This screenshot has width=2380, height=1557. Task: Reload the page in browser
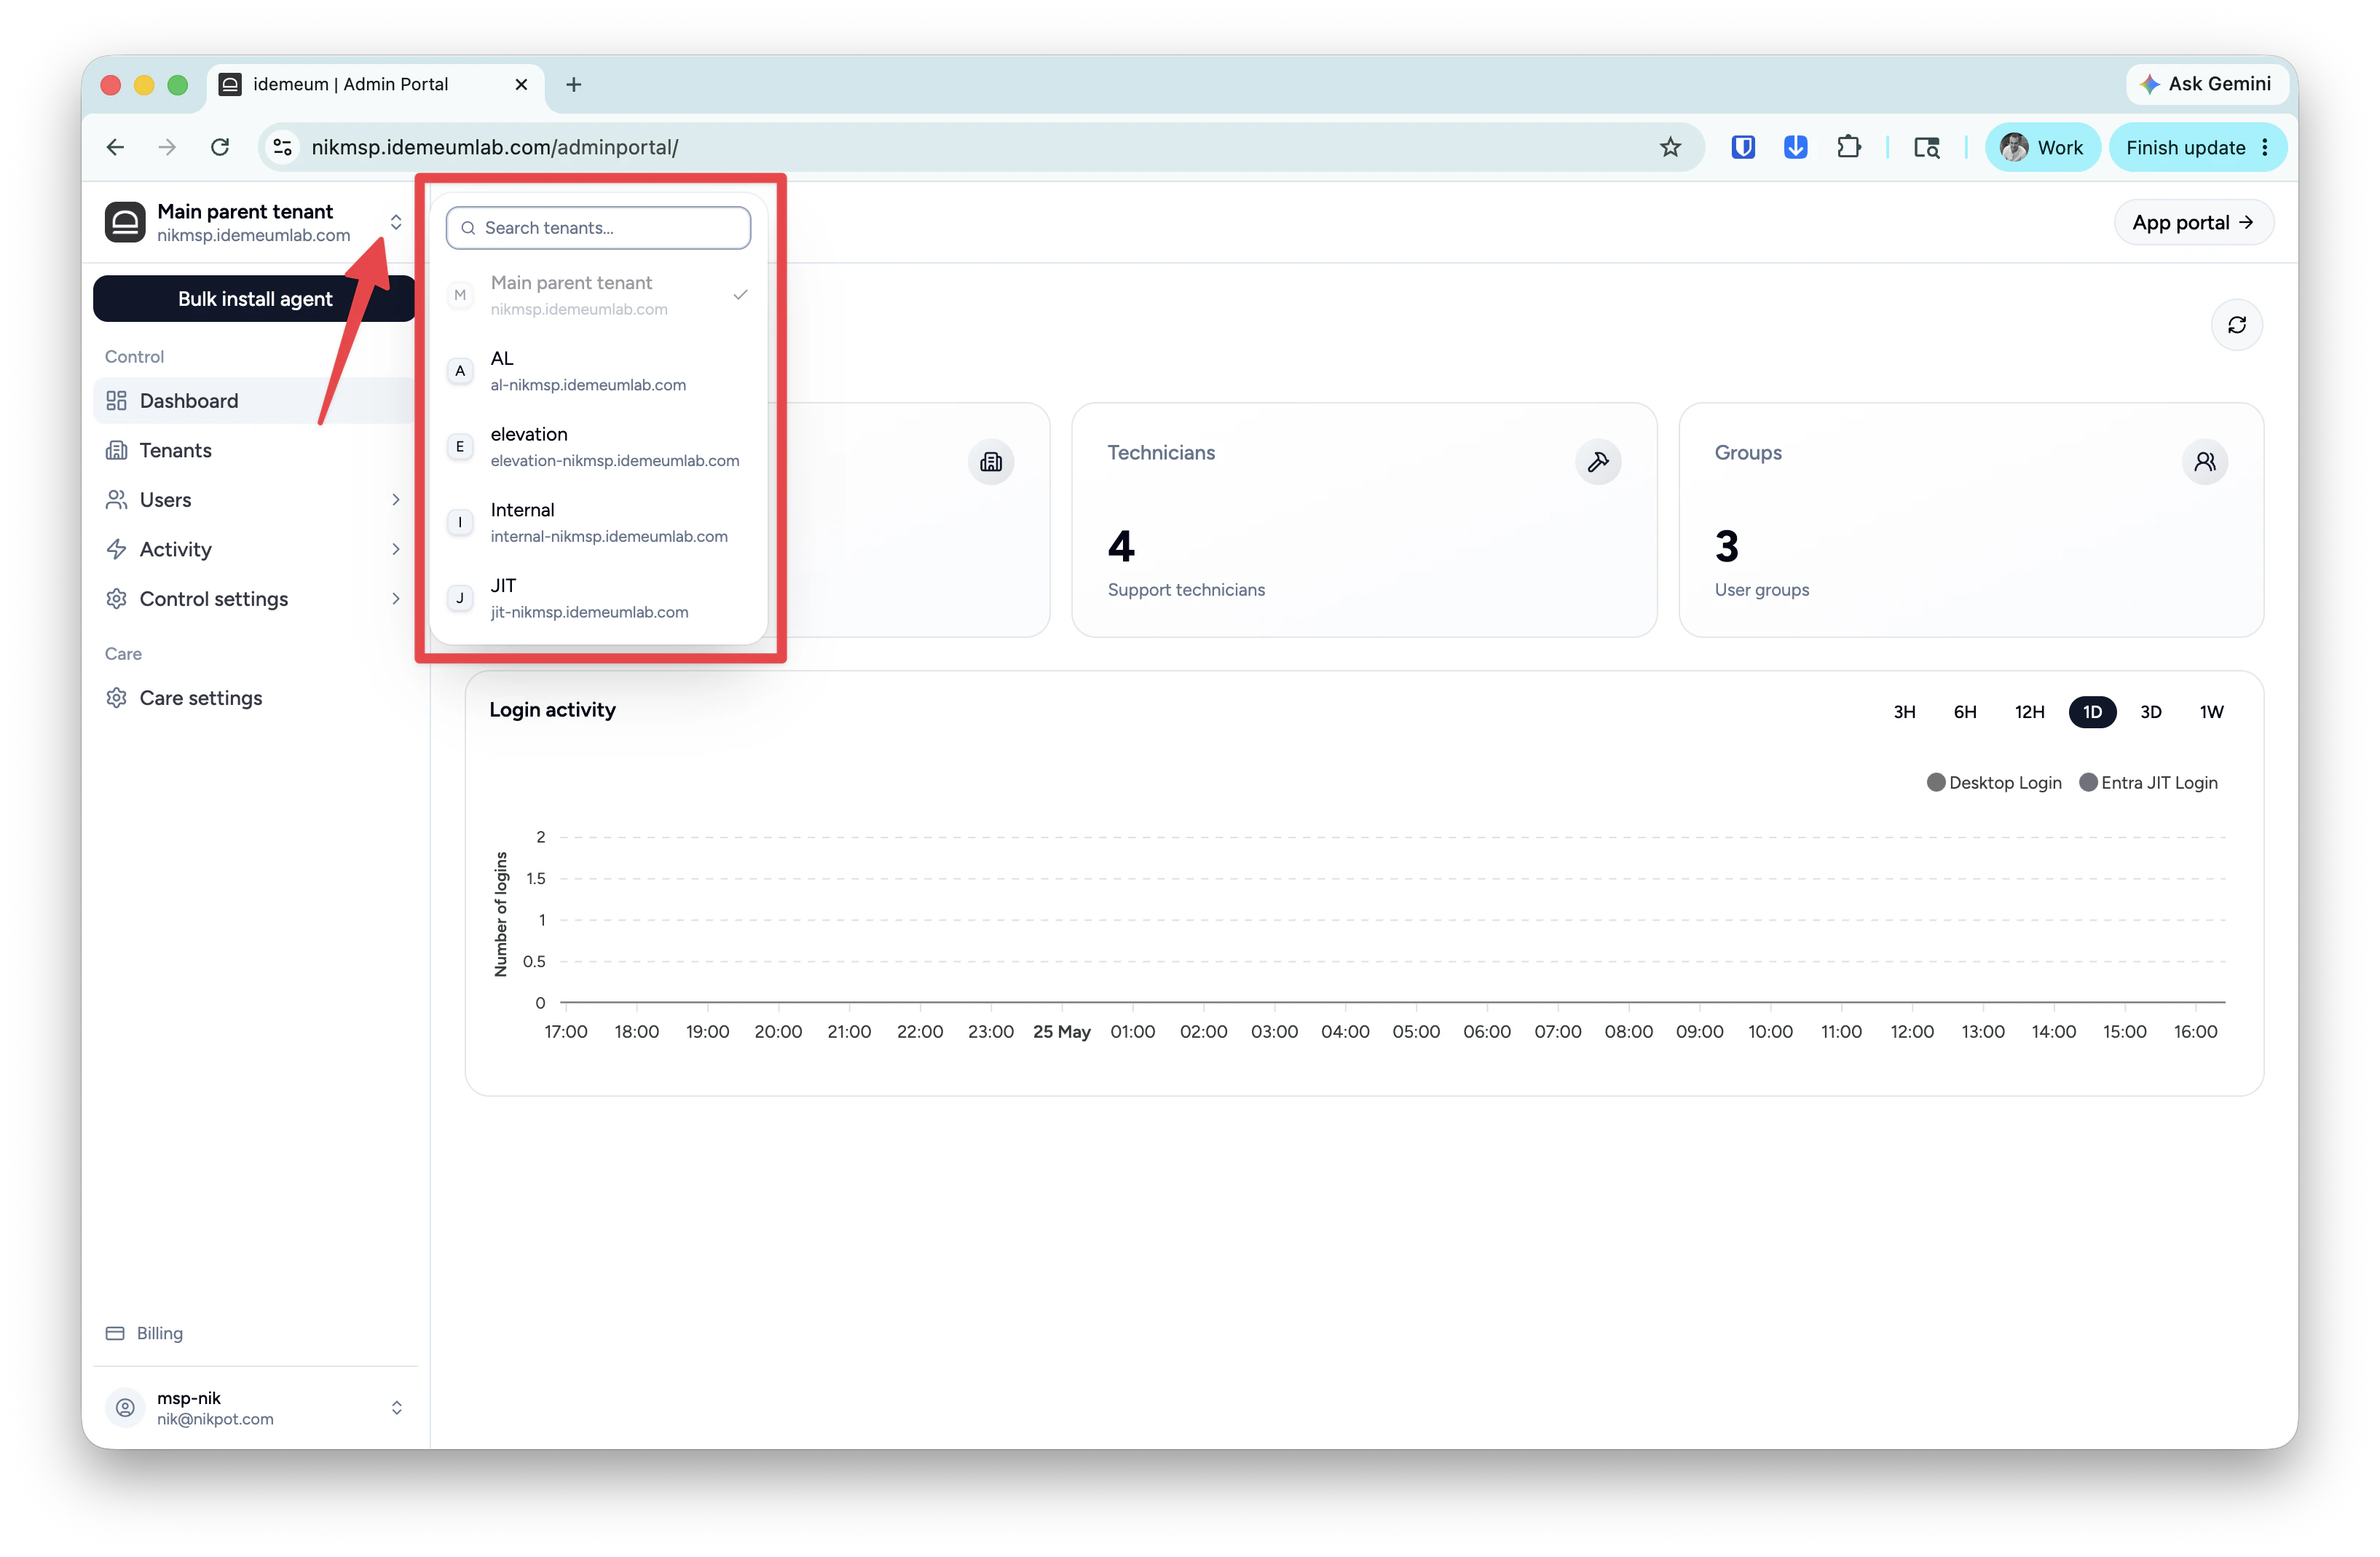click(220, 147)
